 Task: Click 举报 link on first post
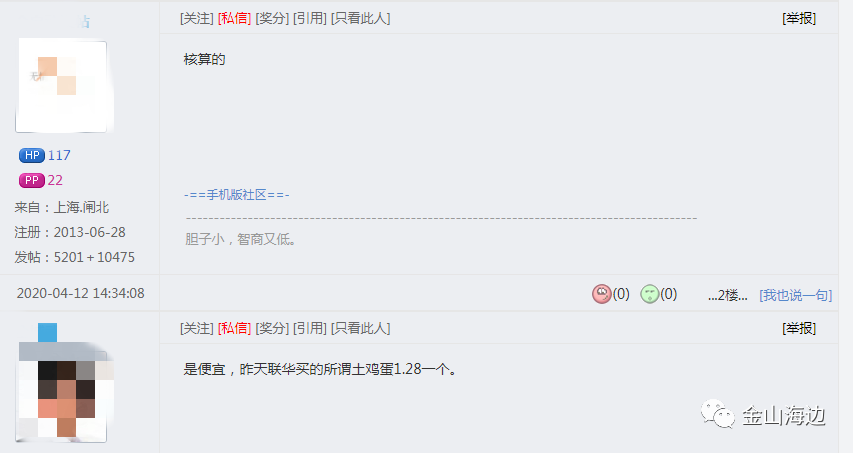pos(799,18)
